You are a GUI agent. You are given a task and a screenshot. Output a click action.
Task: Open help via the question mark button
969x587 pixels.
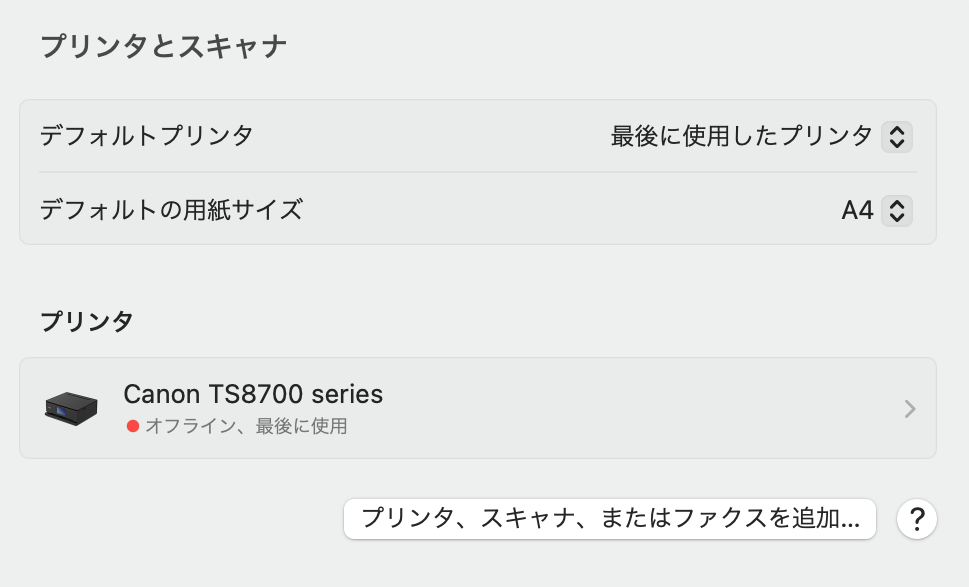pyautogui.click(x=916, y=519)
